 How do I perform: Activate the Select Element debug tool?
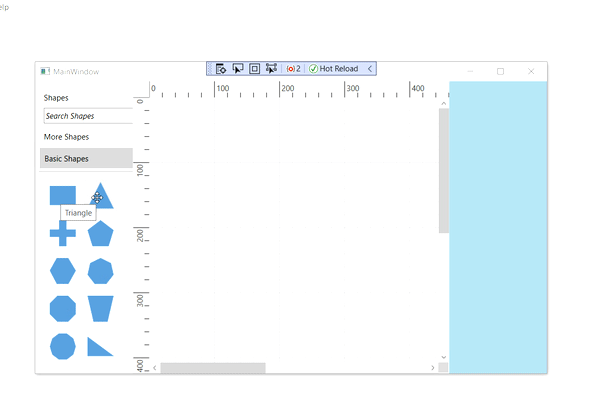tap(238, 69)
